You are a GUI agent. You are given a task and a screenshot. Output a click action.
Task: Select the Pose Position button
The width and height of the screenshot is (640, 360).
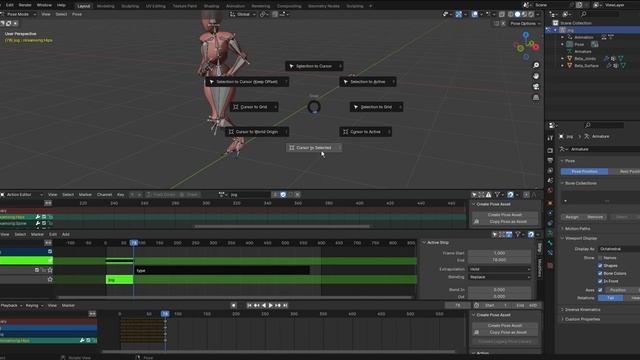584,172
